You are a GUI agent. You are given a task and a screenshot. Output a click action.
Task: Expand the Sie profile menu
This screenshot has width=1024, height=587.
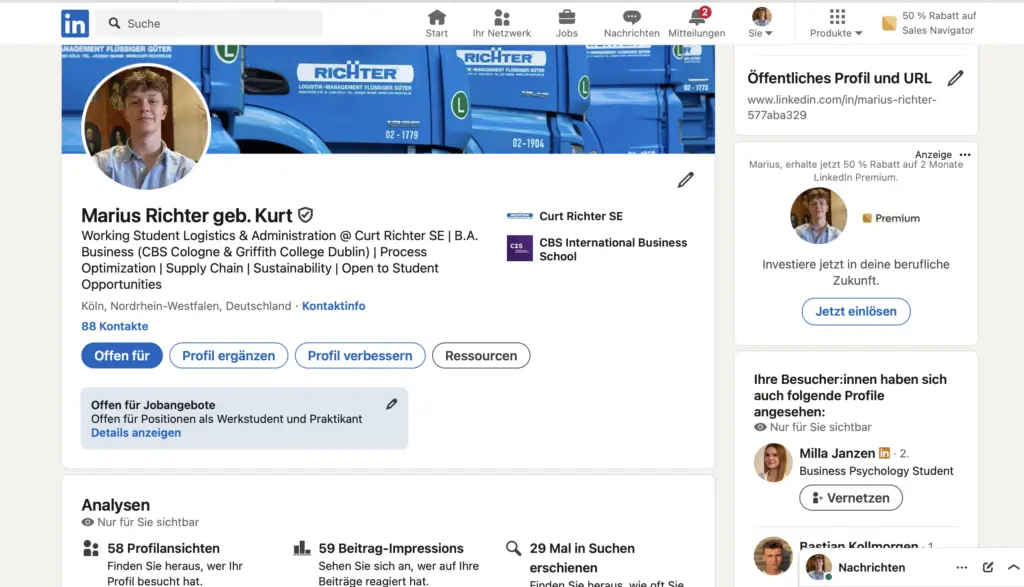pos(761,24)
